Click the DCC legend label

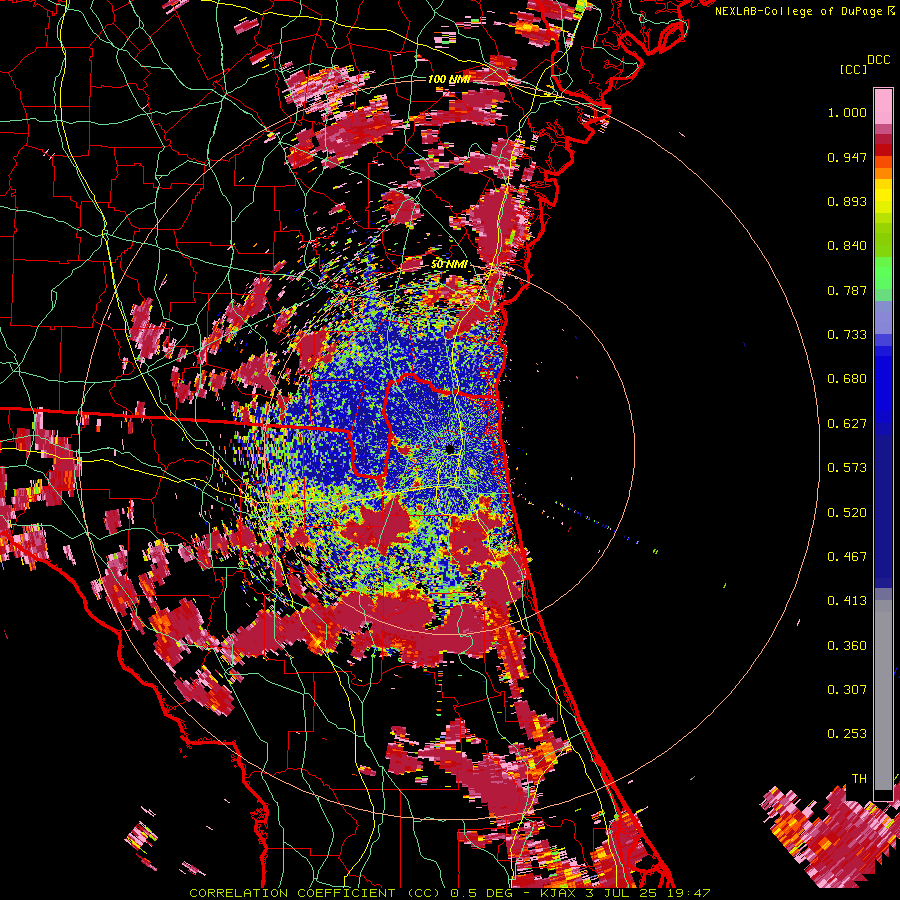pos(879,60)
